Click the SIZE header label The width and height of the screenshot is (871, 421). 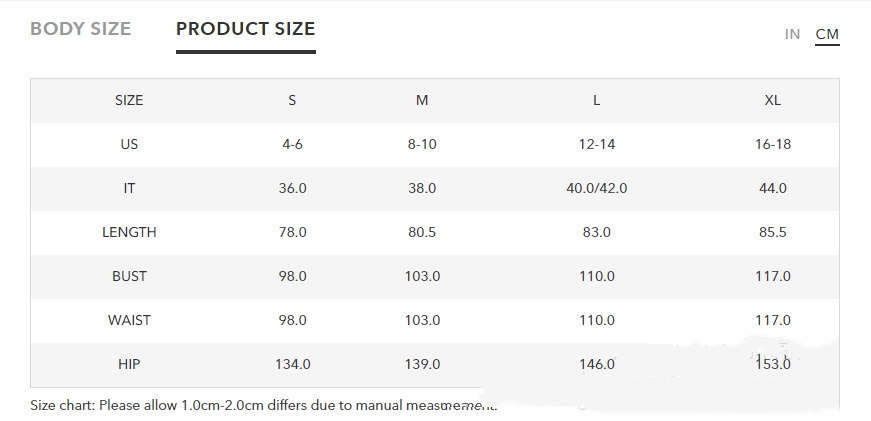pyautogui.click(x=129, y=100)
